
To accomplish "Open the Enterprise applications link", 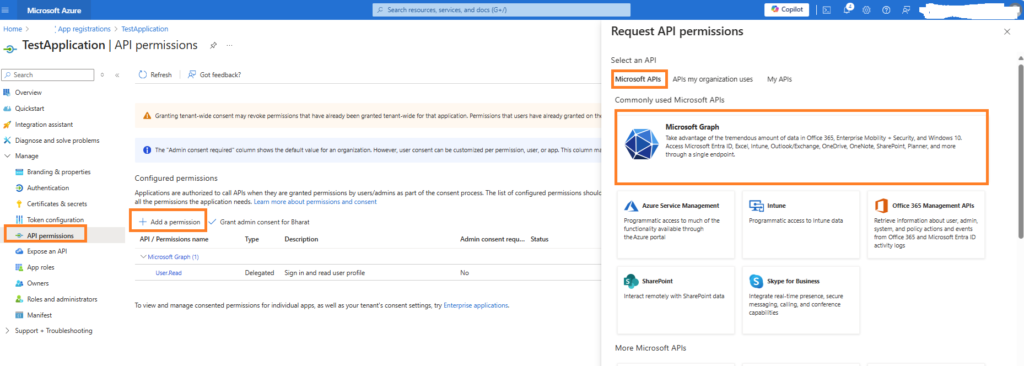I will coord(475,305).
